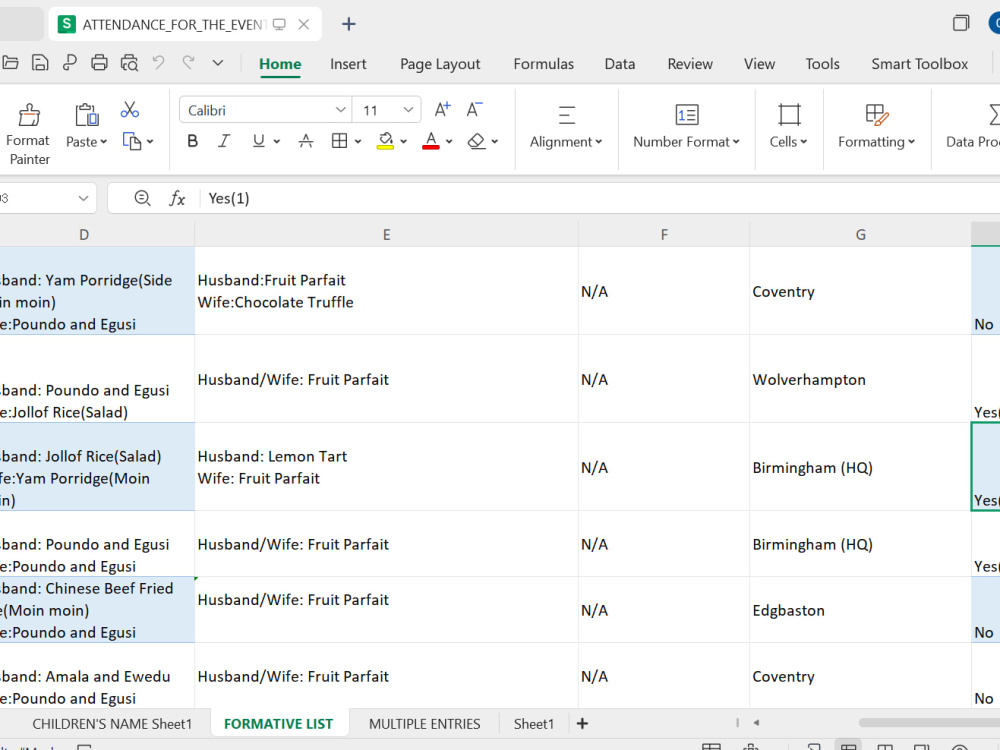Open the Paste options menu
This screenshot has width=1000, height=750.
pyautogui.click(x=87, y=142)
